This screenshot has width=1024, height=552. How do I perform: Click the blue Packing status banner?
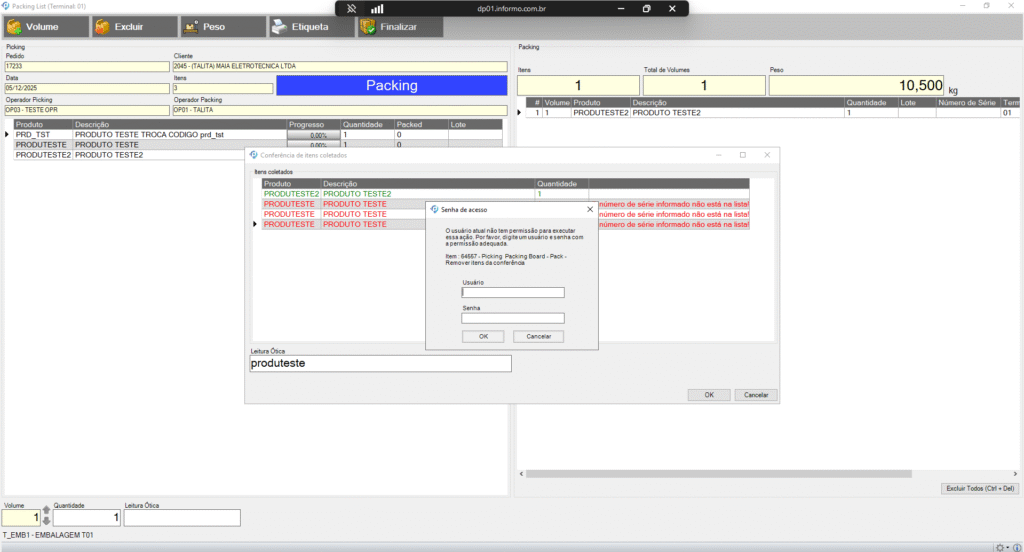coord(391,86)
